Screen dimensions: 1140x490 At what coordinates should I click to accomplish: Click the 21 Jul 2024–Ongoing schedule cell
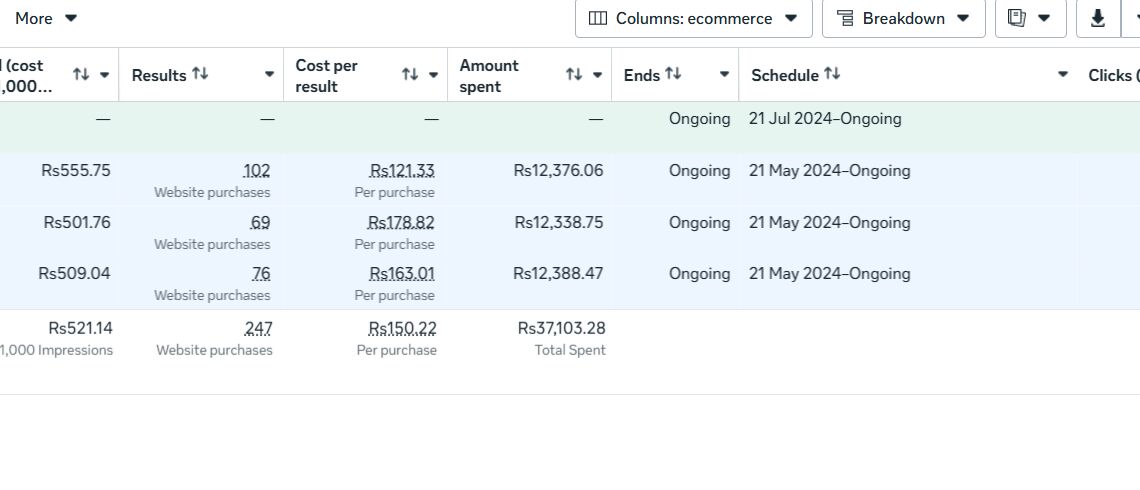tap(825, 119)
